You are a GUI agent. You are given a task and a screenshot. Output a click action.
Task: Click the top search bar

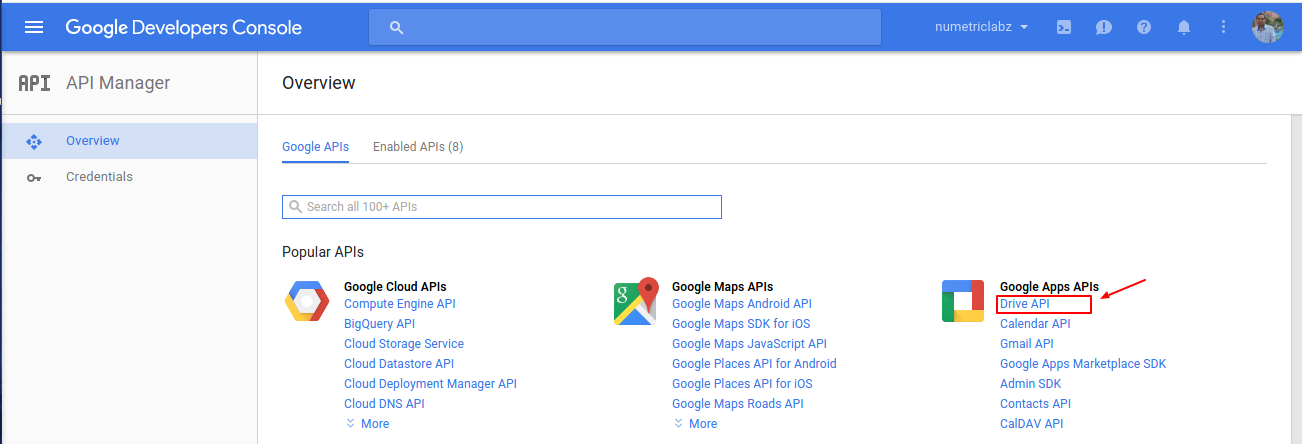pyautogui.click(x=625, y=27)
